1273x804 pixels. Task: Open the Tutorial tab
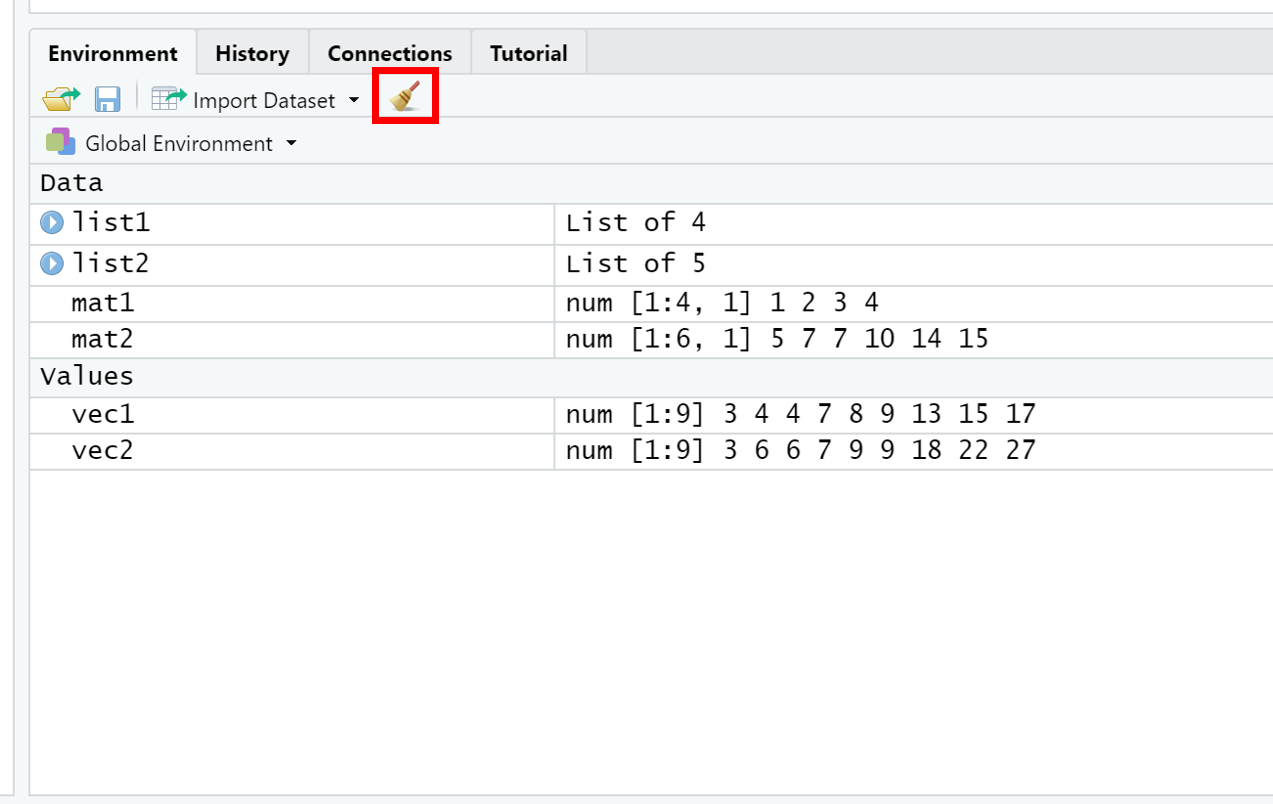pyautogui.click(x=528, y=53)
